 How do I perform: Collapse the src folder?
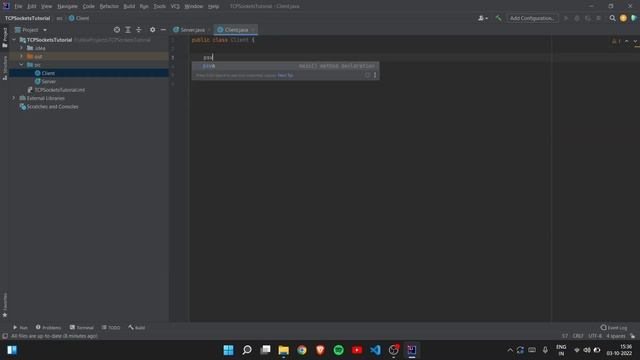coord(22,65)
